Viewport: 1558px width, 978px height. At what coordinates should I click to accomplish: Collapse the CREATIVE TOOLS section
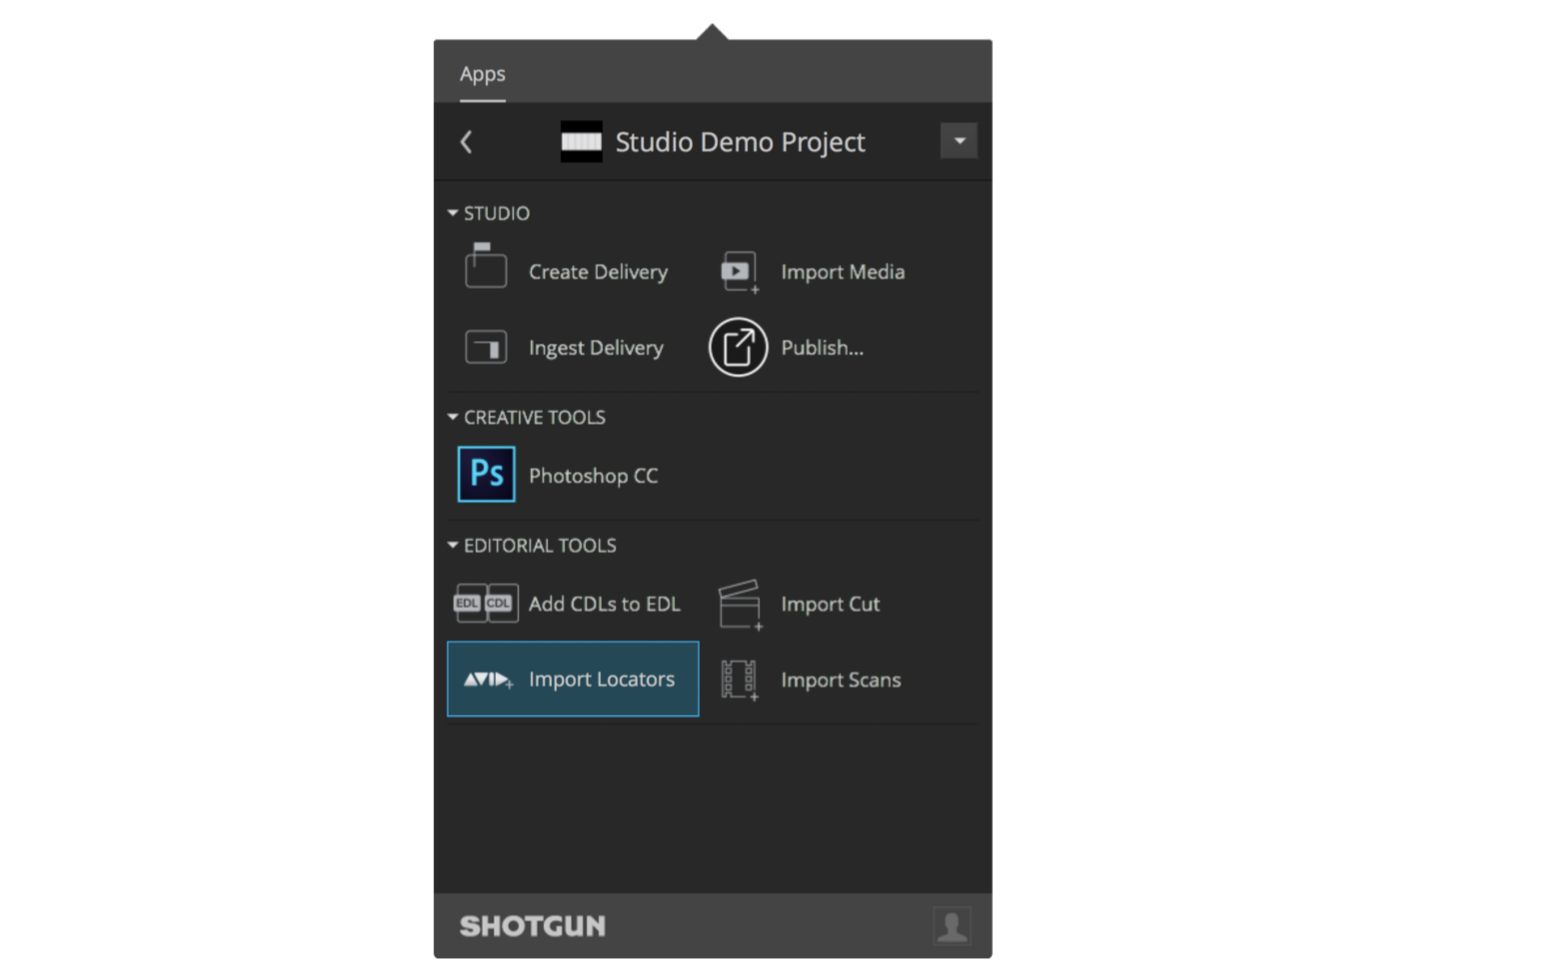click(453, 417)
